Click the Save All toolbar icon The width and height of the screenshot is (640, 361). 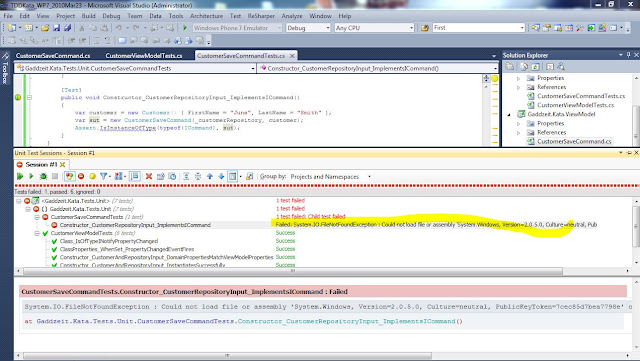[x=67, y=28]
